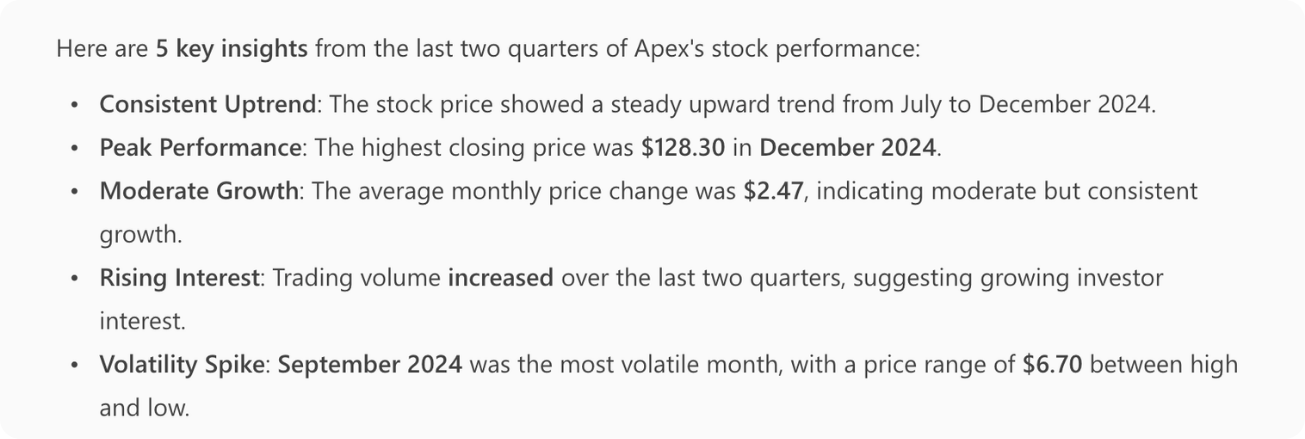Click the bullet before "Peak Performance"

click(x=73, y=148)
